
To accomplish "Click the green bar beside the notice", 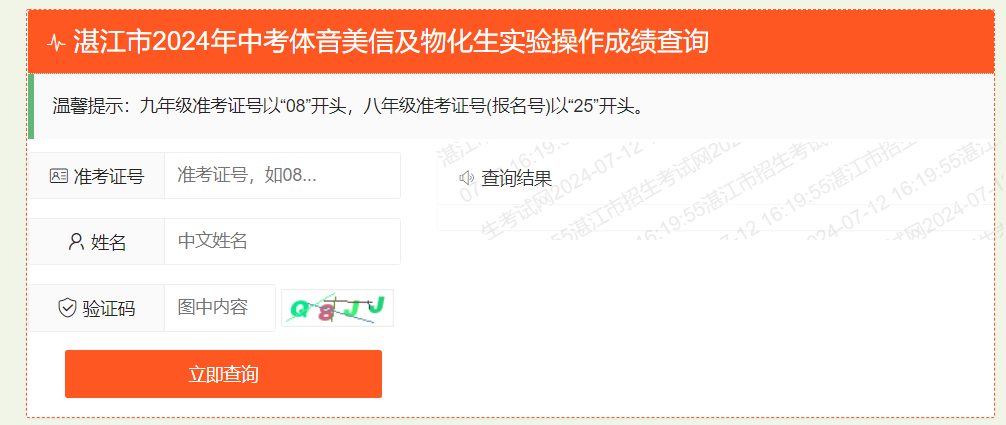I will [x=31, y=106].
